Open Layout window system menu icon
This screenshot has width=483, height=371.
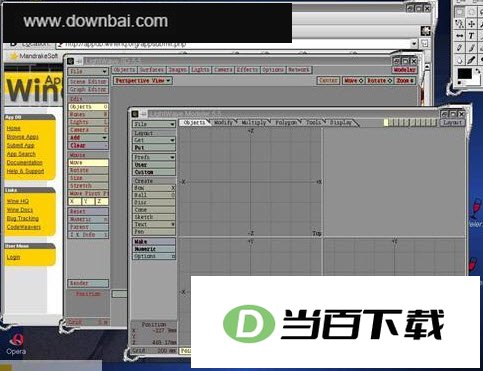[x=70, y=61]
